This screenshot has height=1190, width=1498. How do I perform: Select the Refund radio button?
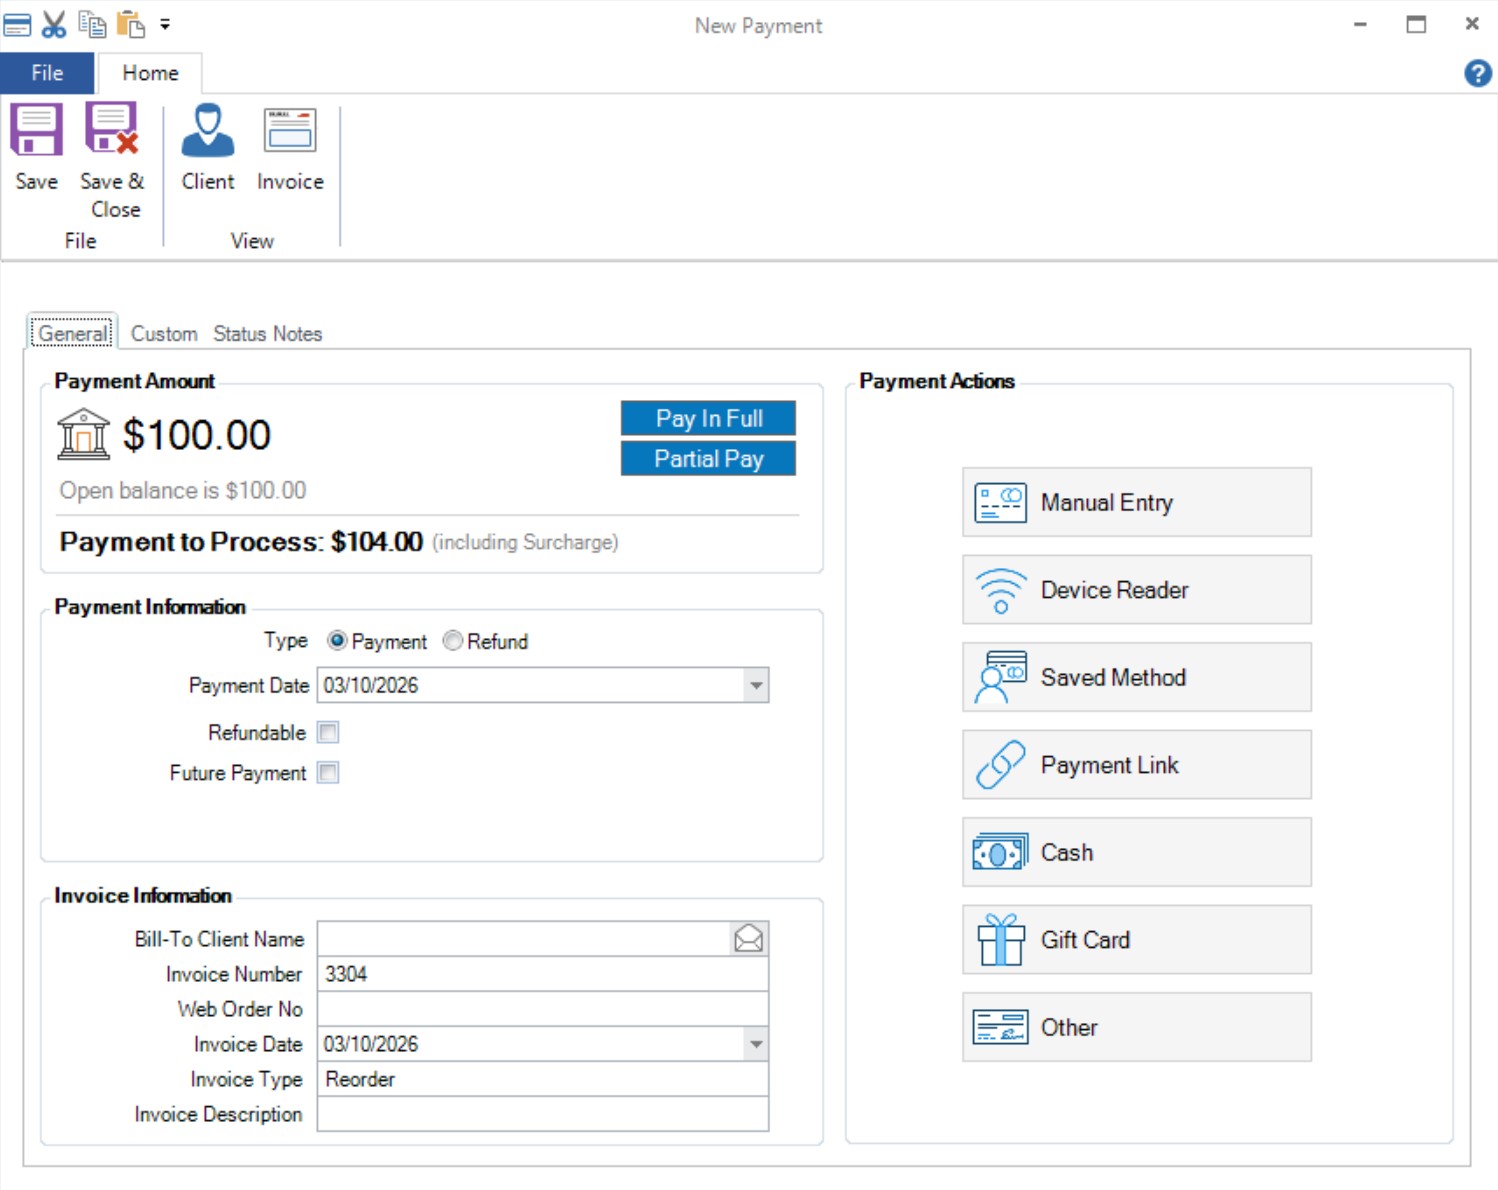tap(453, 641)
